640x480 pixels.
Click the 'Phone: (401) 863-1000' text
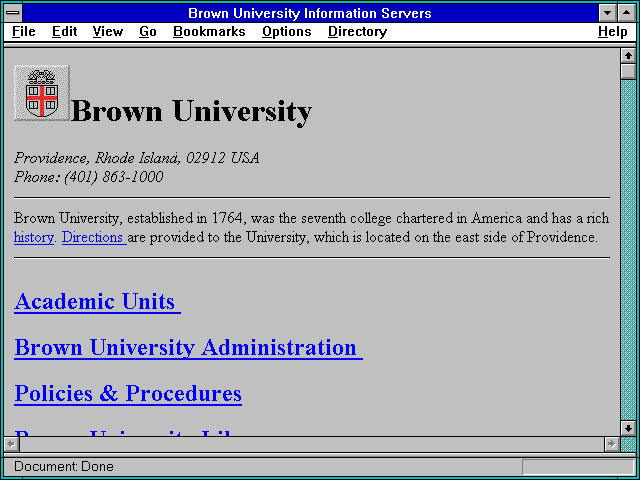point(89,177)
